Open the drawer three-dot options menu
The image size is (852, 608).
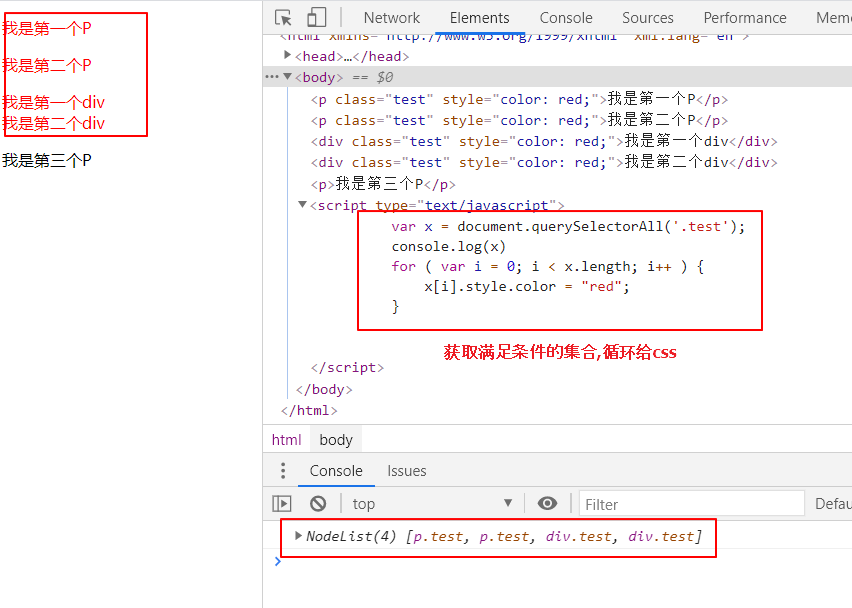(x=281, y=470)
